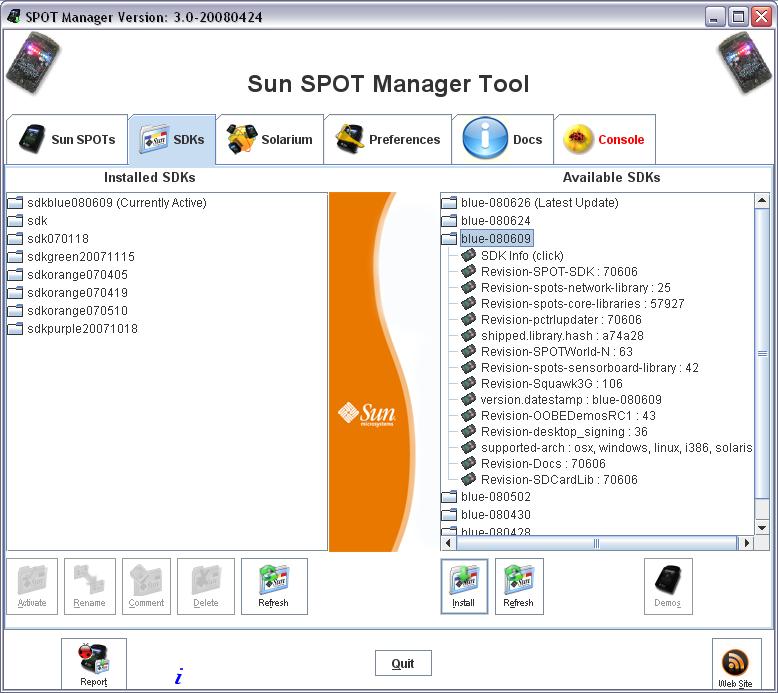Collapse the blue-080609 folder node
Viewport: 778px width, 693px height.
tap(449, 239)
